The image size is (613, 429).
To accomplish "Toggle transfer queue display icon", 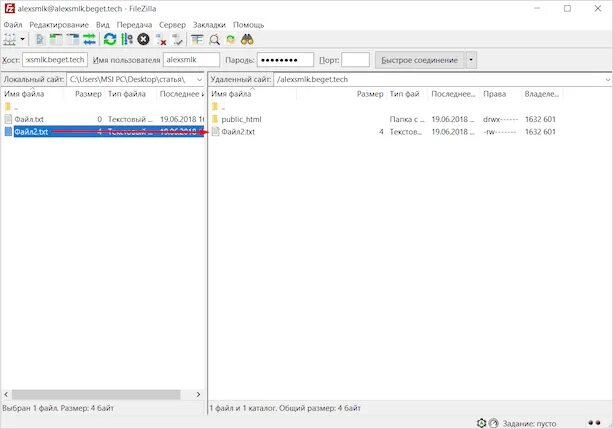I will click(x=89, y=39).
